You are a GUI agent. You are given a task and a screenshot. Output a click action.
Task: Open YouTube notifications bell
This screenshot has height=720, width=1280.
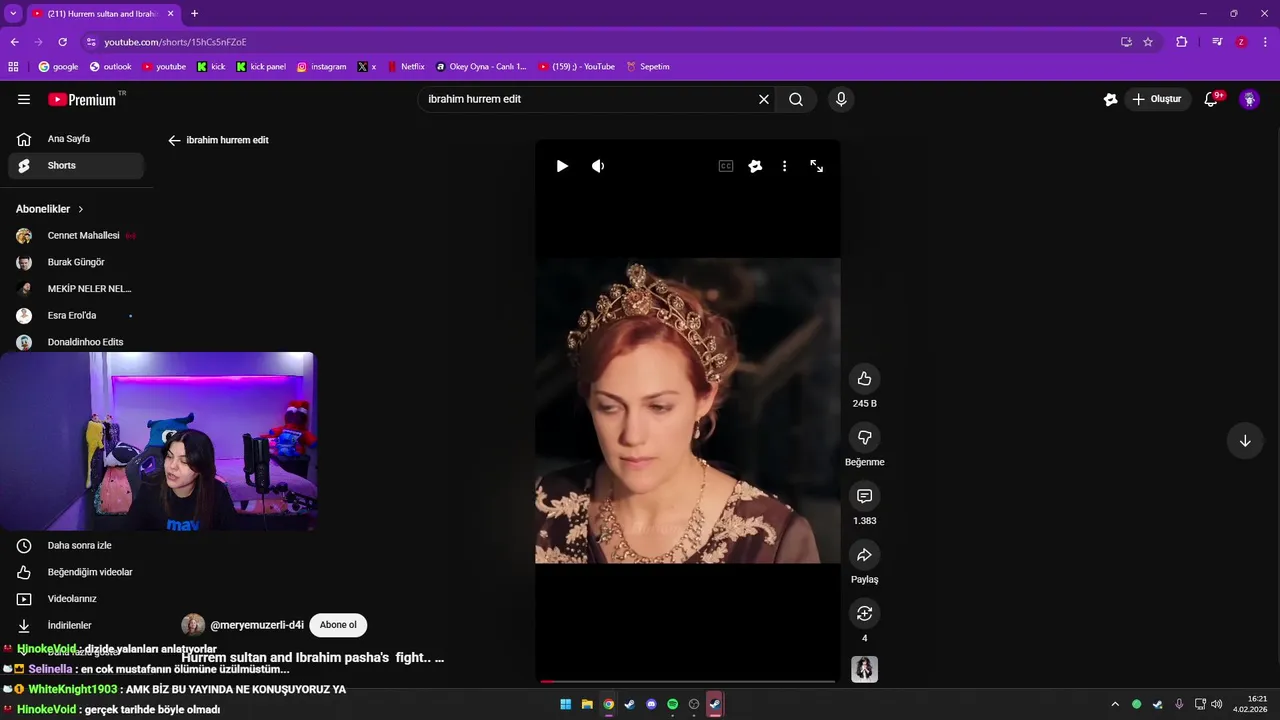pos(1211,99)
